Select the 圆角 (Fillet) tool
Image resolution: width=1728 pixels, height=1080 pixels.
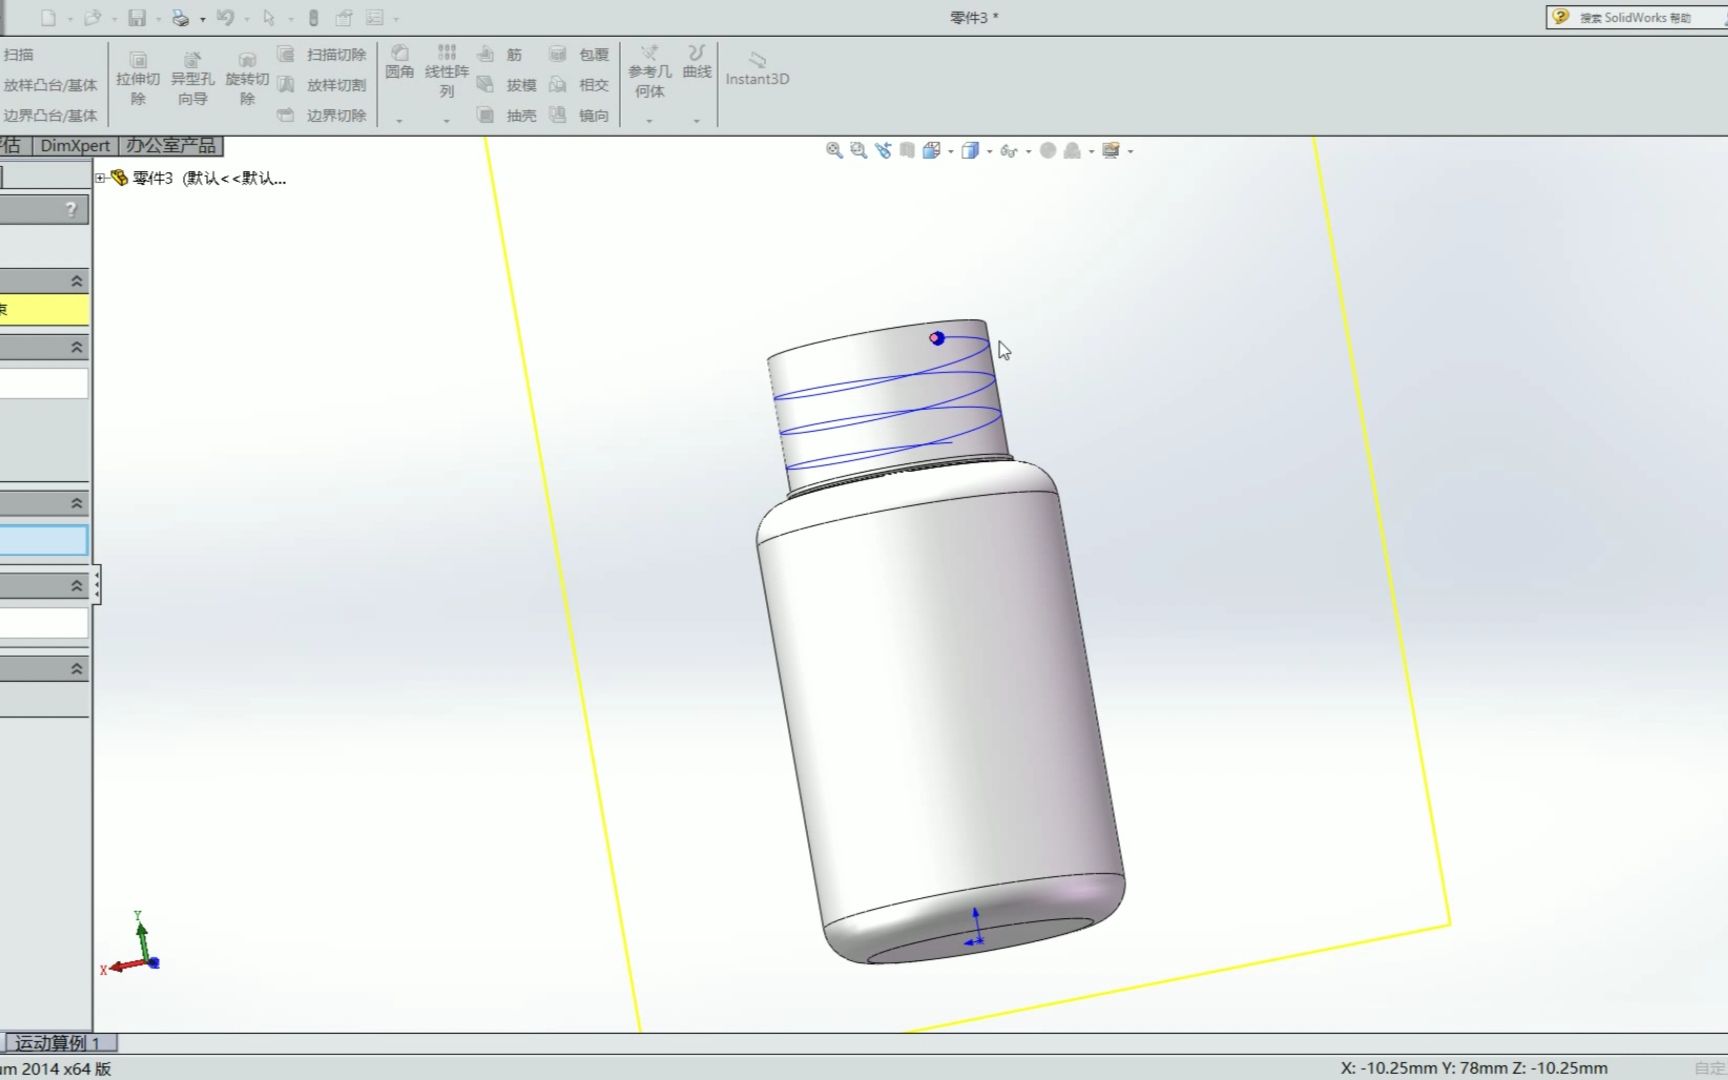pos(400,62)
